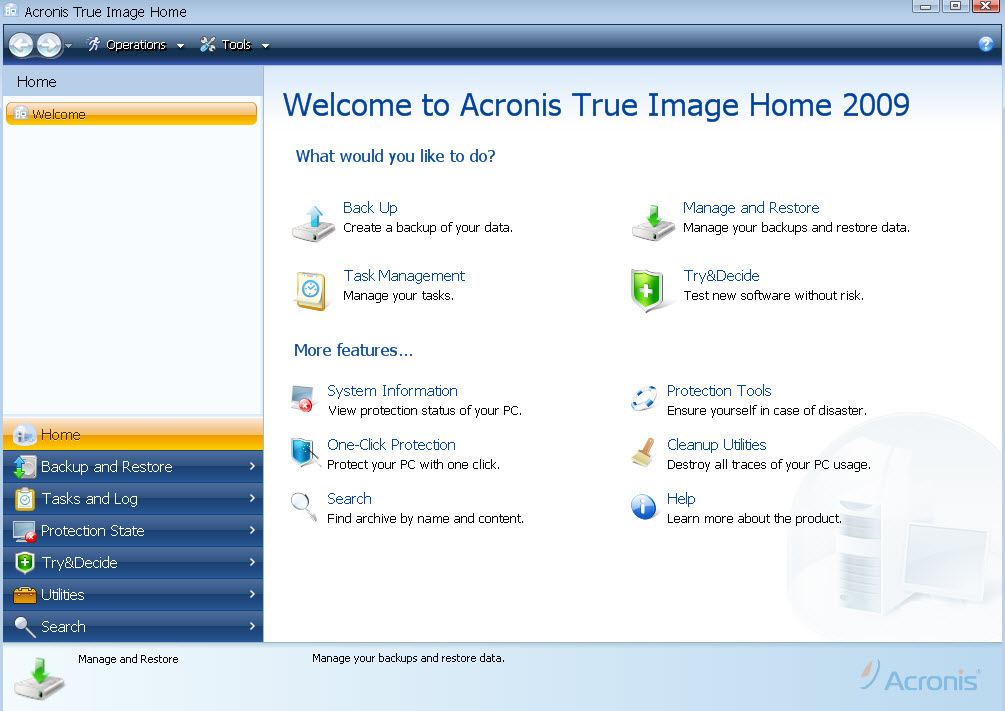
Task: Click the Try&Decide green shield icon
Action: coord(647,290)
